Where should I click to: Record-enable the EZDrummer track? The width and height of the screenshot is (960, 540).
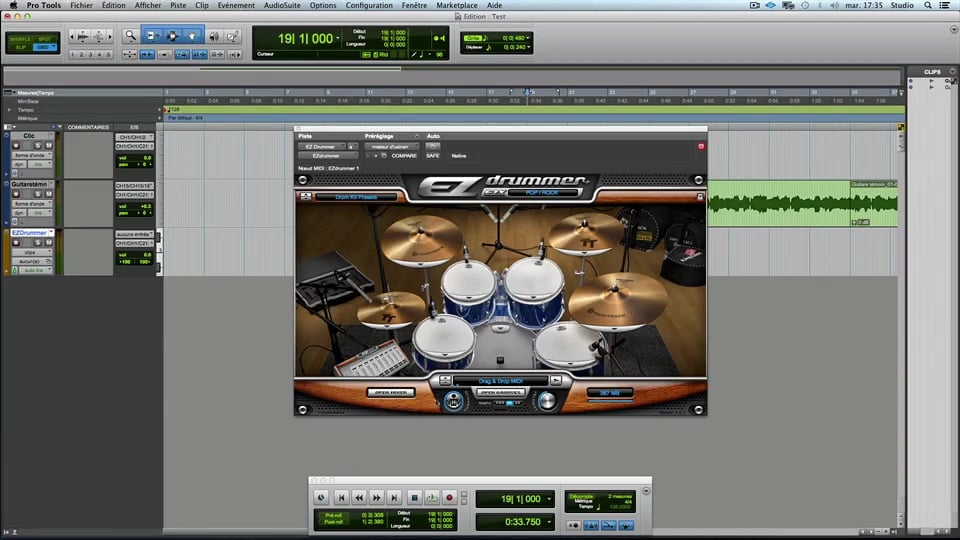17,242
